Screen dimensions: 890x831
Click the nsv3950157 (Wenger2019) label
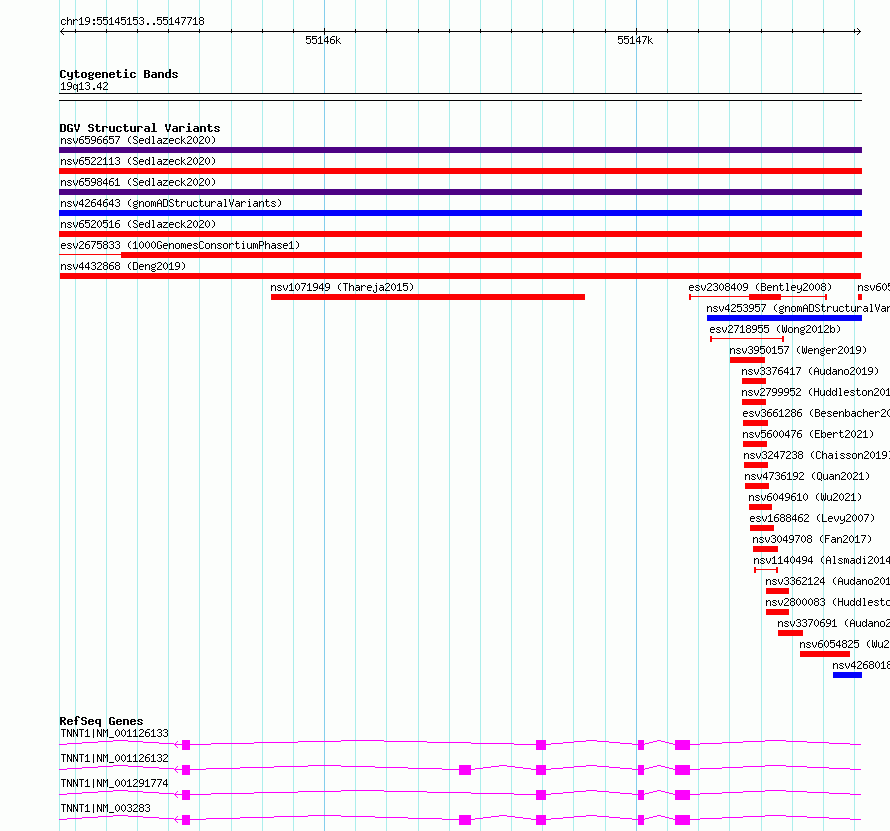tap(798, 350)
